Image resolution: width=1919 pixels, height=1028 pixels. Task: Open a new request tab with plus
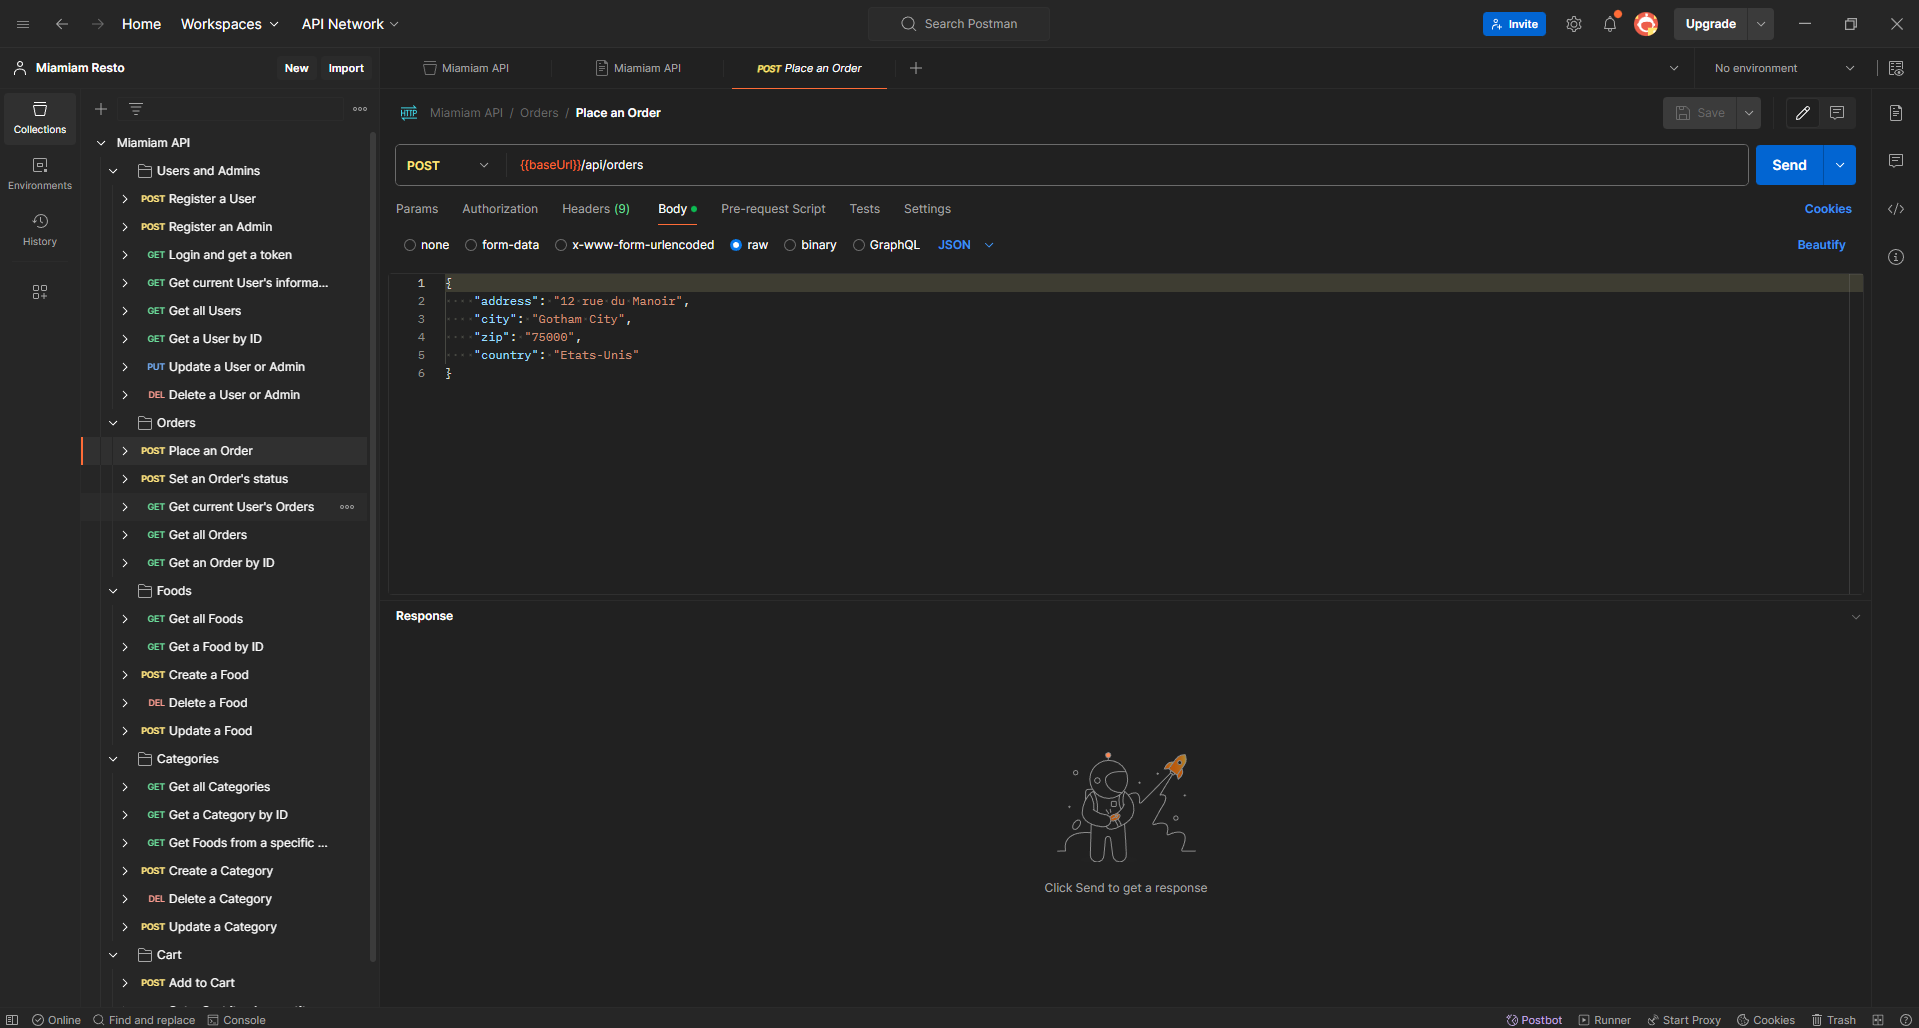916,68
